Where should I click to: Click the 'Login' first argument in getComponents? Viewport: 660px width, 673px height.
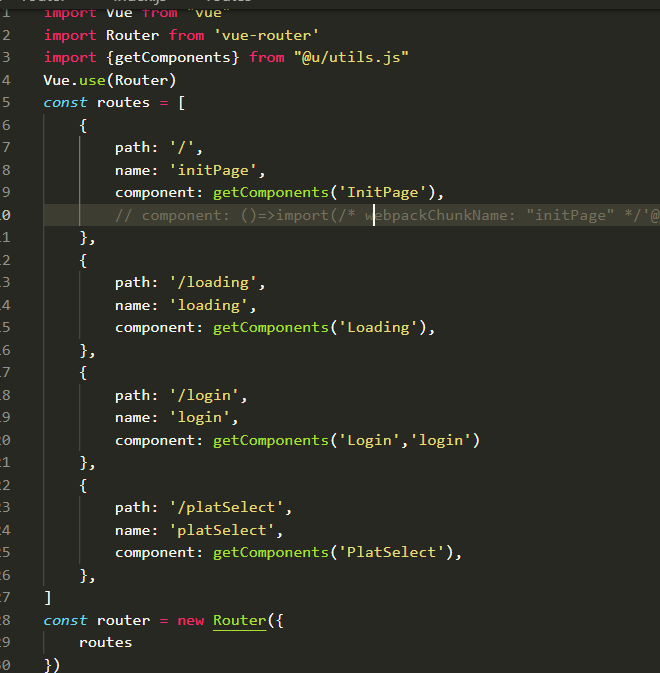(369, 440)
